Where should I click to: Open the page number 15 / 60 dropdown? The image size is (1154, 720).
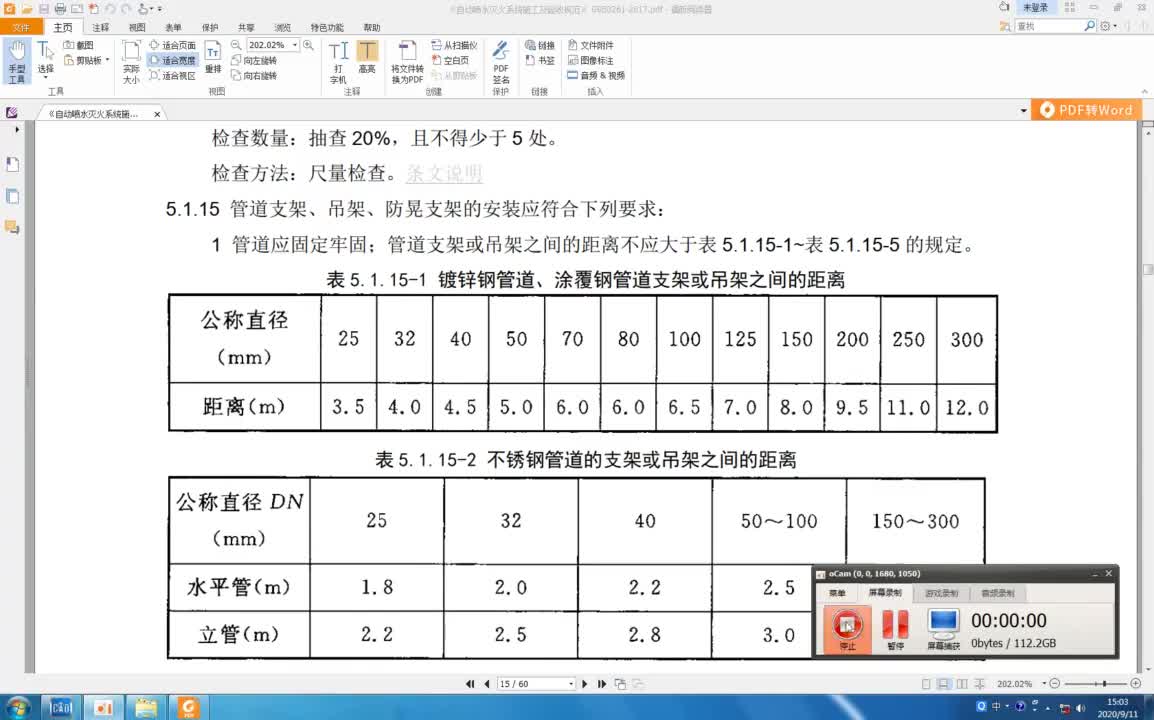pos(571,684)
